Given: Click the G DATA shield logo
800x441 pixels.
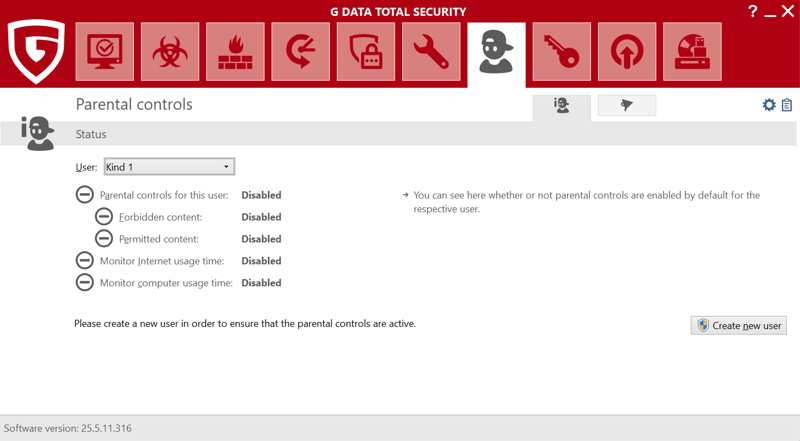Looking at the screenshot, I should [36, 51].
